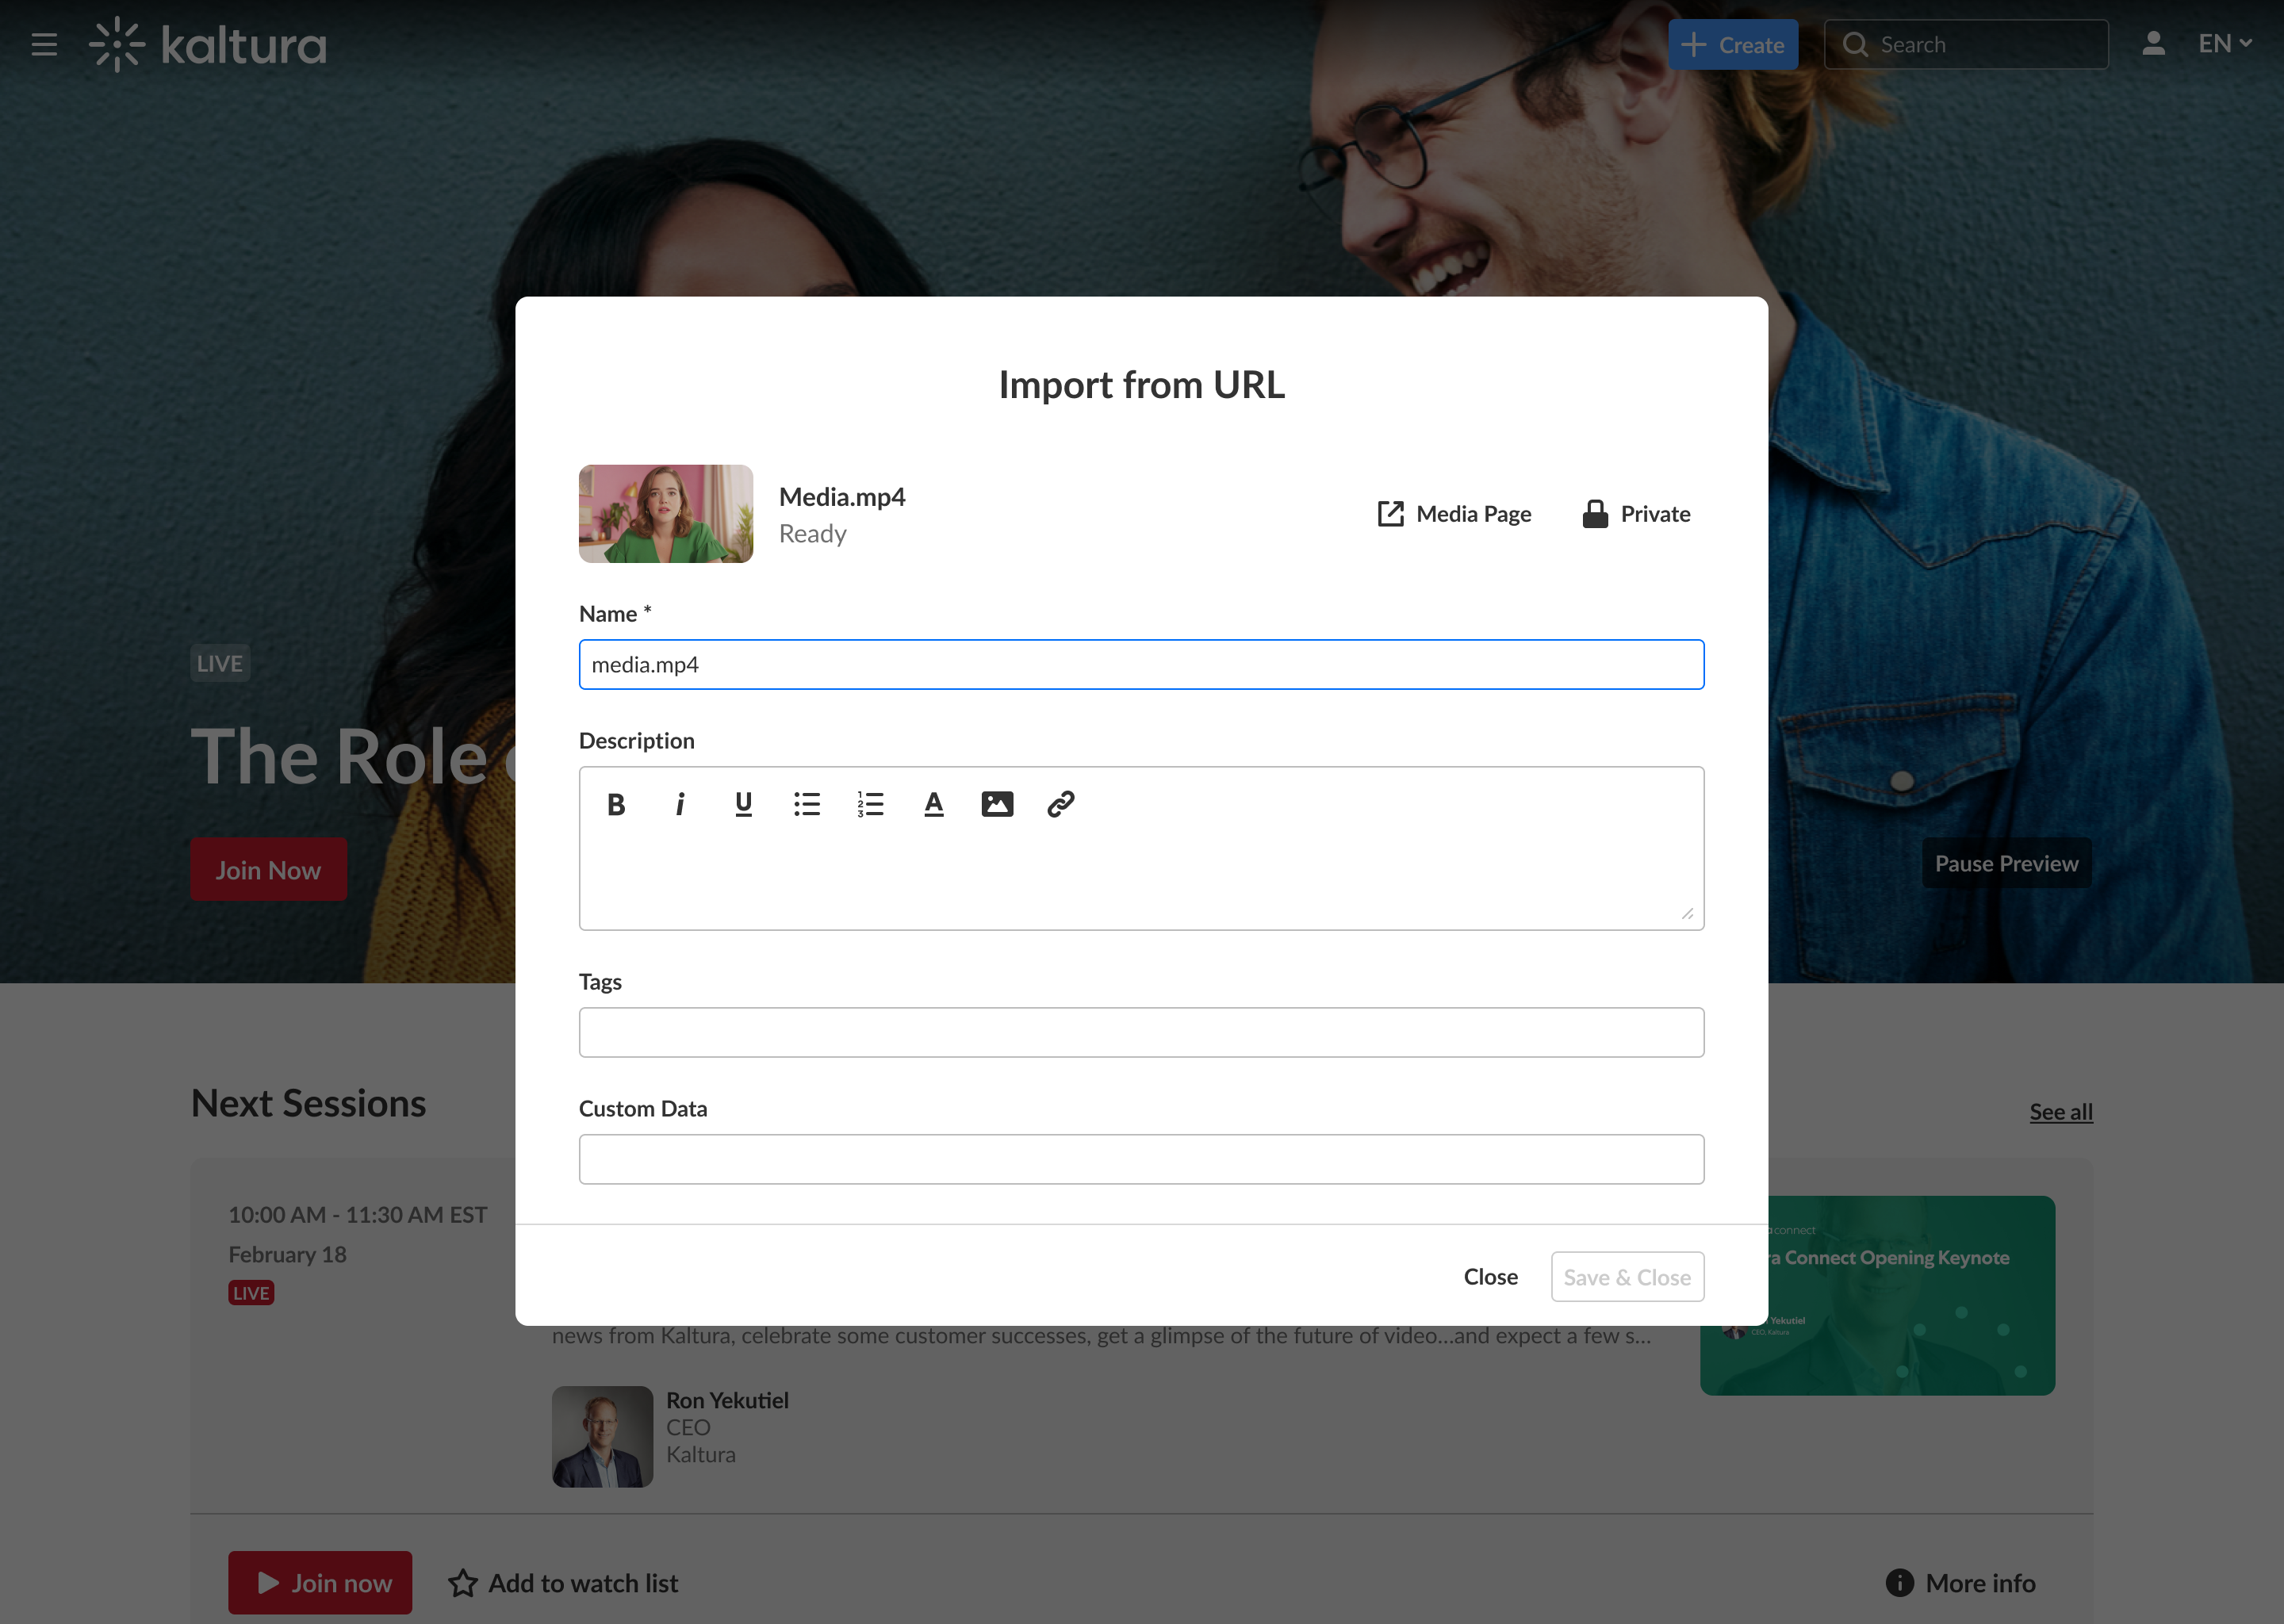Open the user profile menu
This screenshot has height=1624, width=2284.
pyautogui.click(x=2153, y=44)
